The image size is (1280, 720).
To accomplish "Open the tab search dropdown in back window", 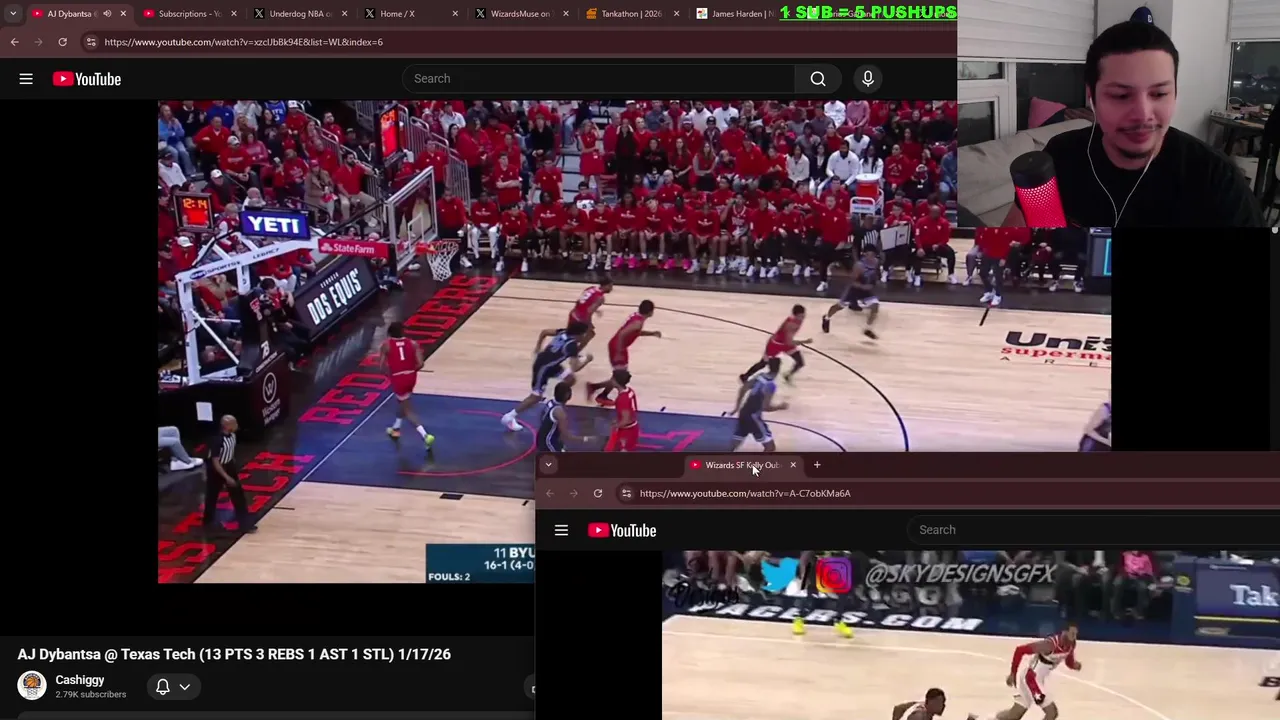I will [13, 14].
